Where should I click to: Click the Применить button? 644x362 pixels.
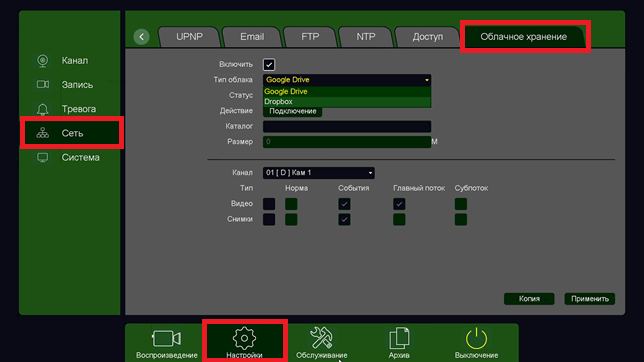click(589, 299)
